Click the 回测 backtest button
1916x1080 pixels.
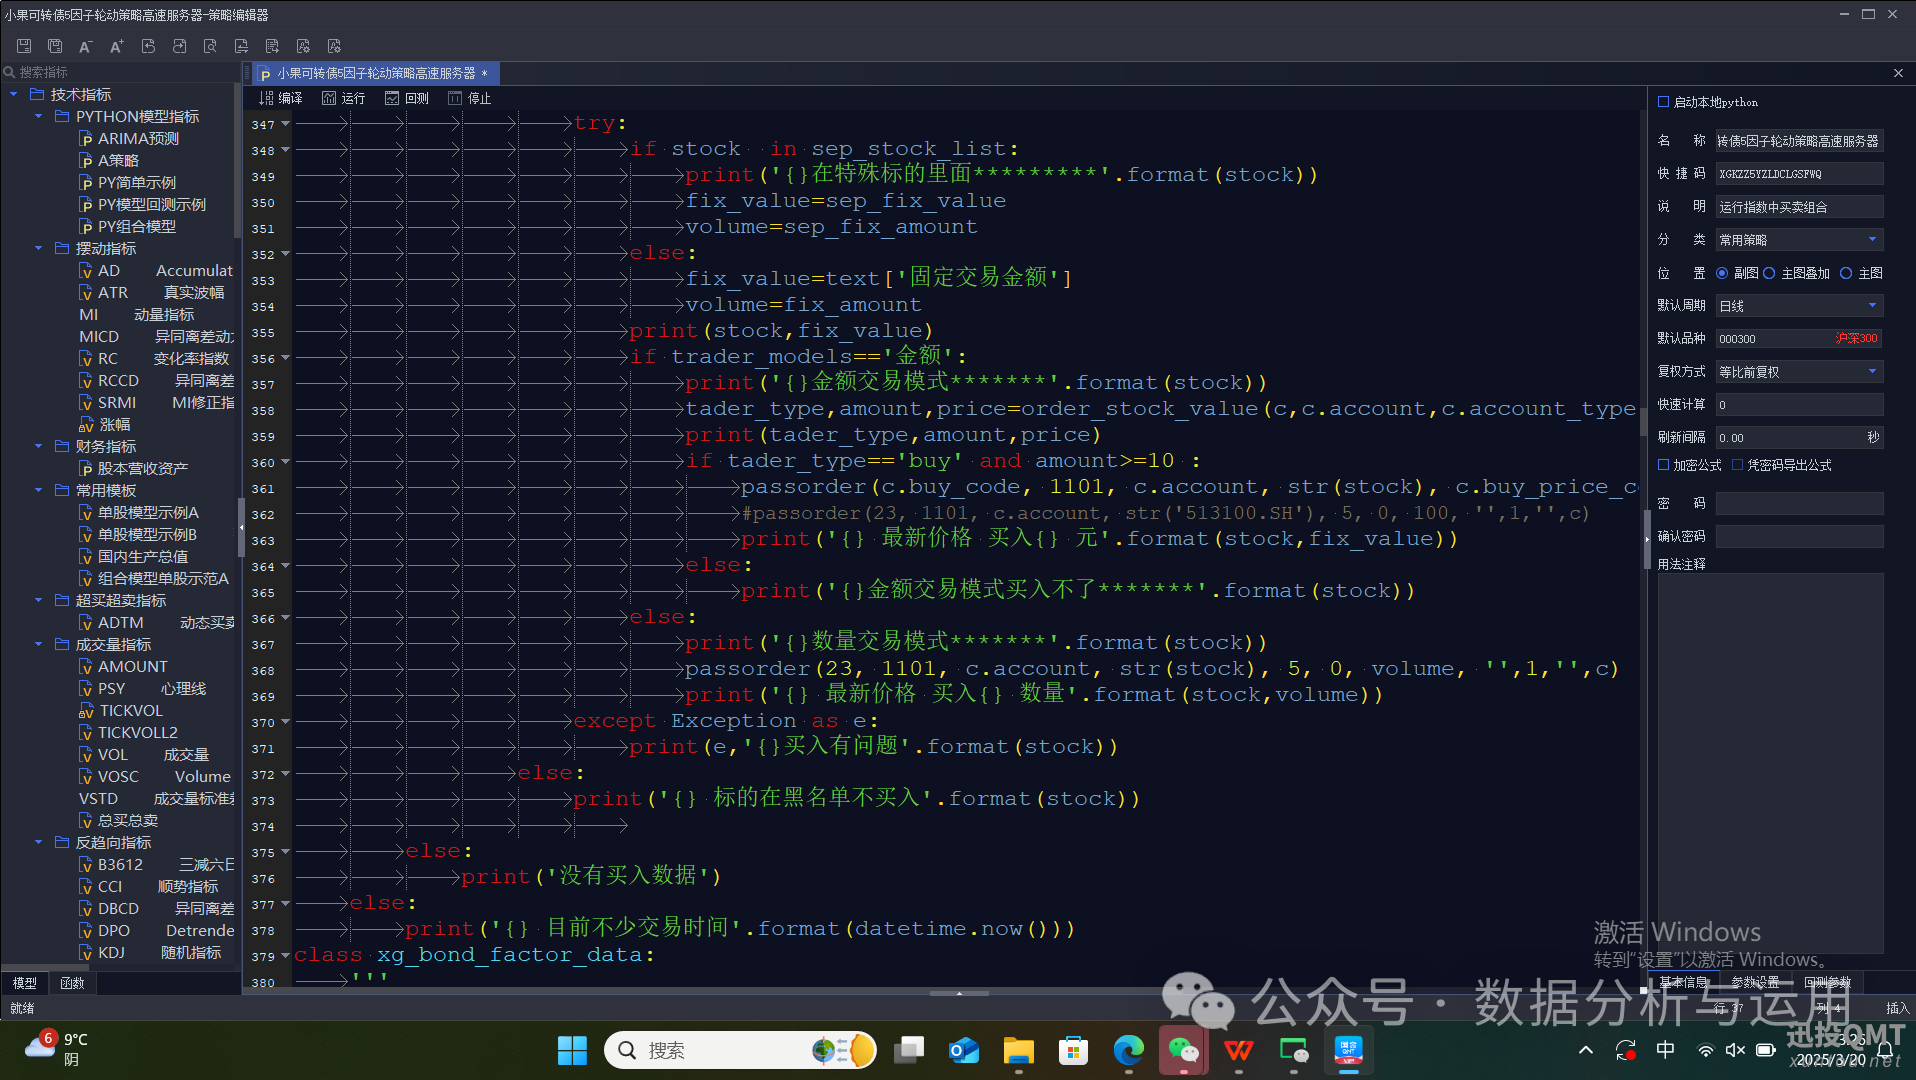[x=407, y=98]
